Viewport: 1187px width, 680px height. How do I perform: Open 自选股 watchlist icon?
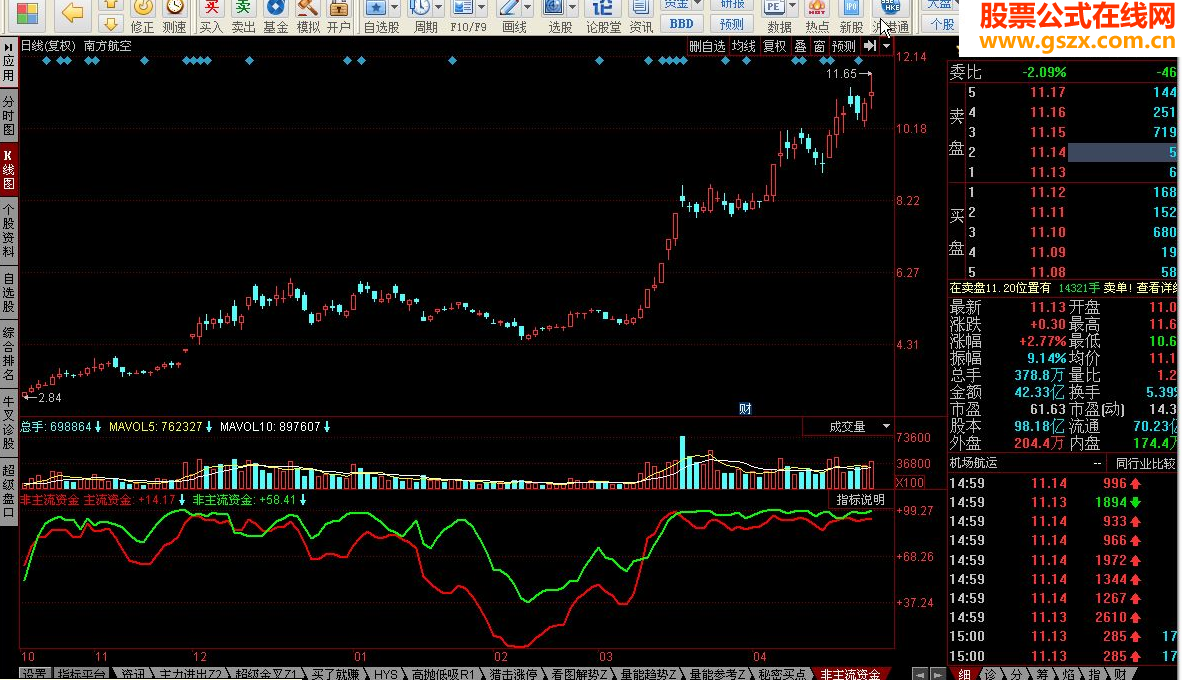point(377,17)
